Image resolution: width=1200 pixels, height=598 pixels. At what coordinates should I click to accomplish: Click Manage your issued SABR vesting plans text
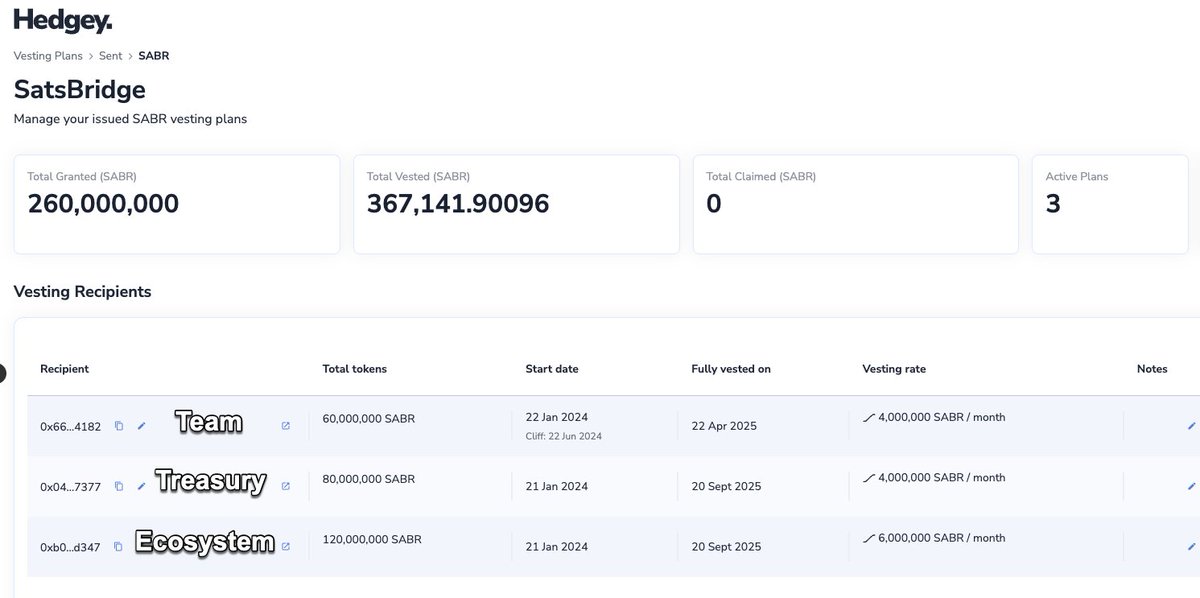pyautogui.click(x=130, y=119)
